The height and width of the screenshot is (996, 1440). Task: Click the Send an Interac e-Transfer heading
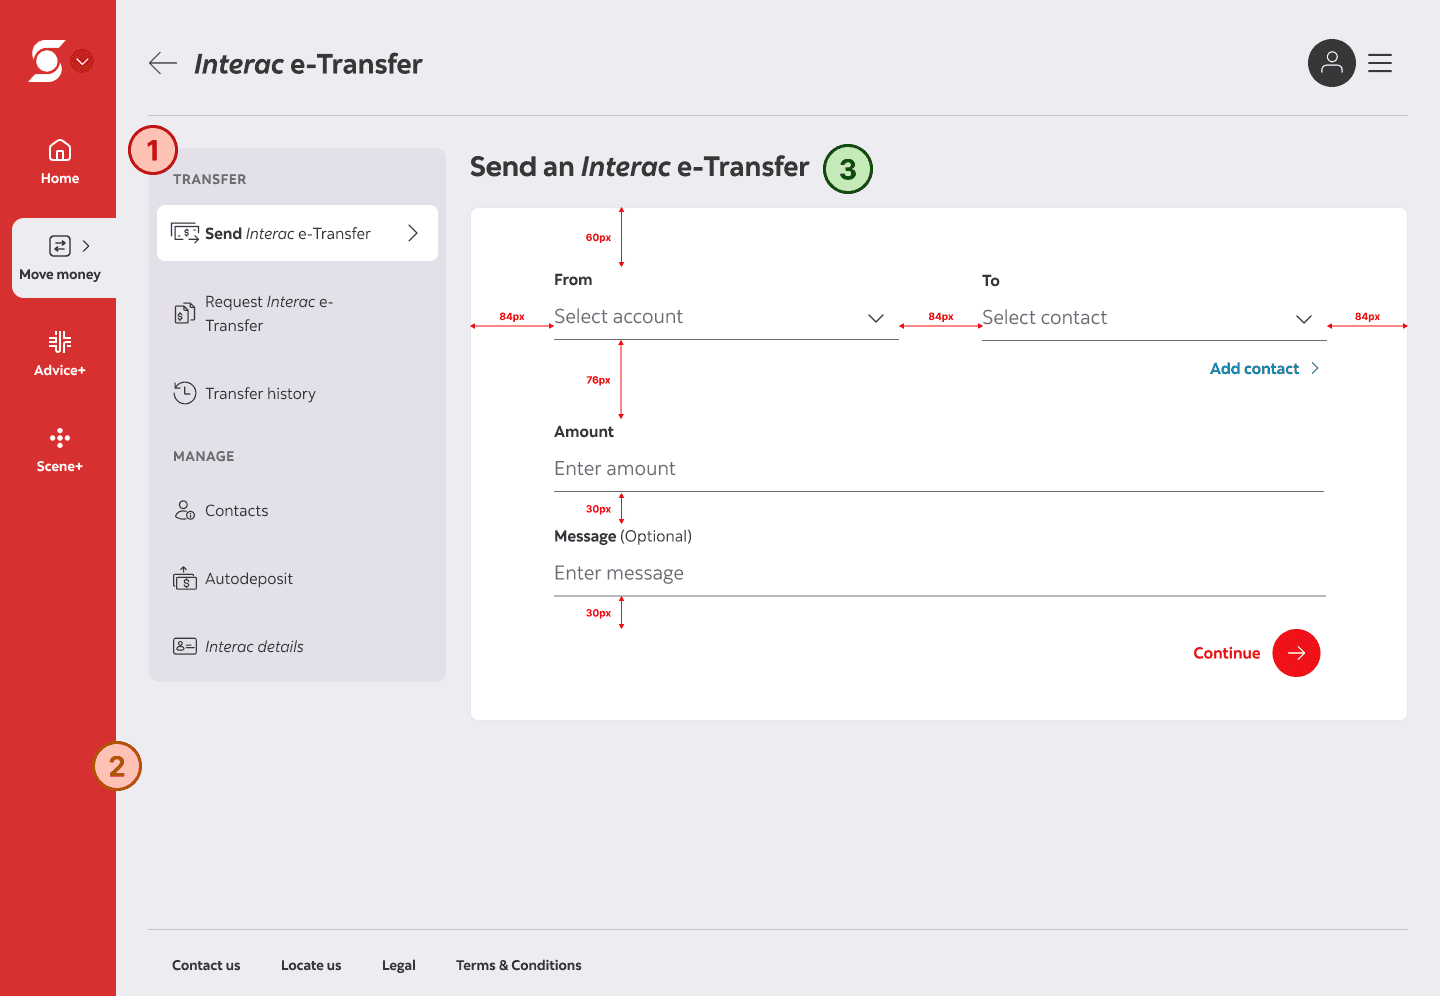click(x=640, y=166)
